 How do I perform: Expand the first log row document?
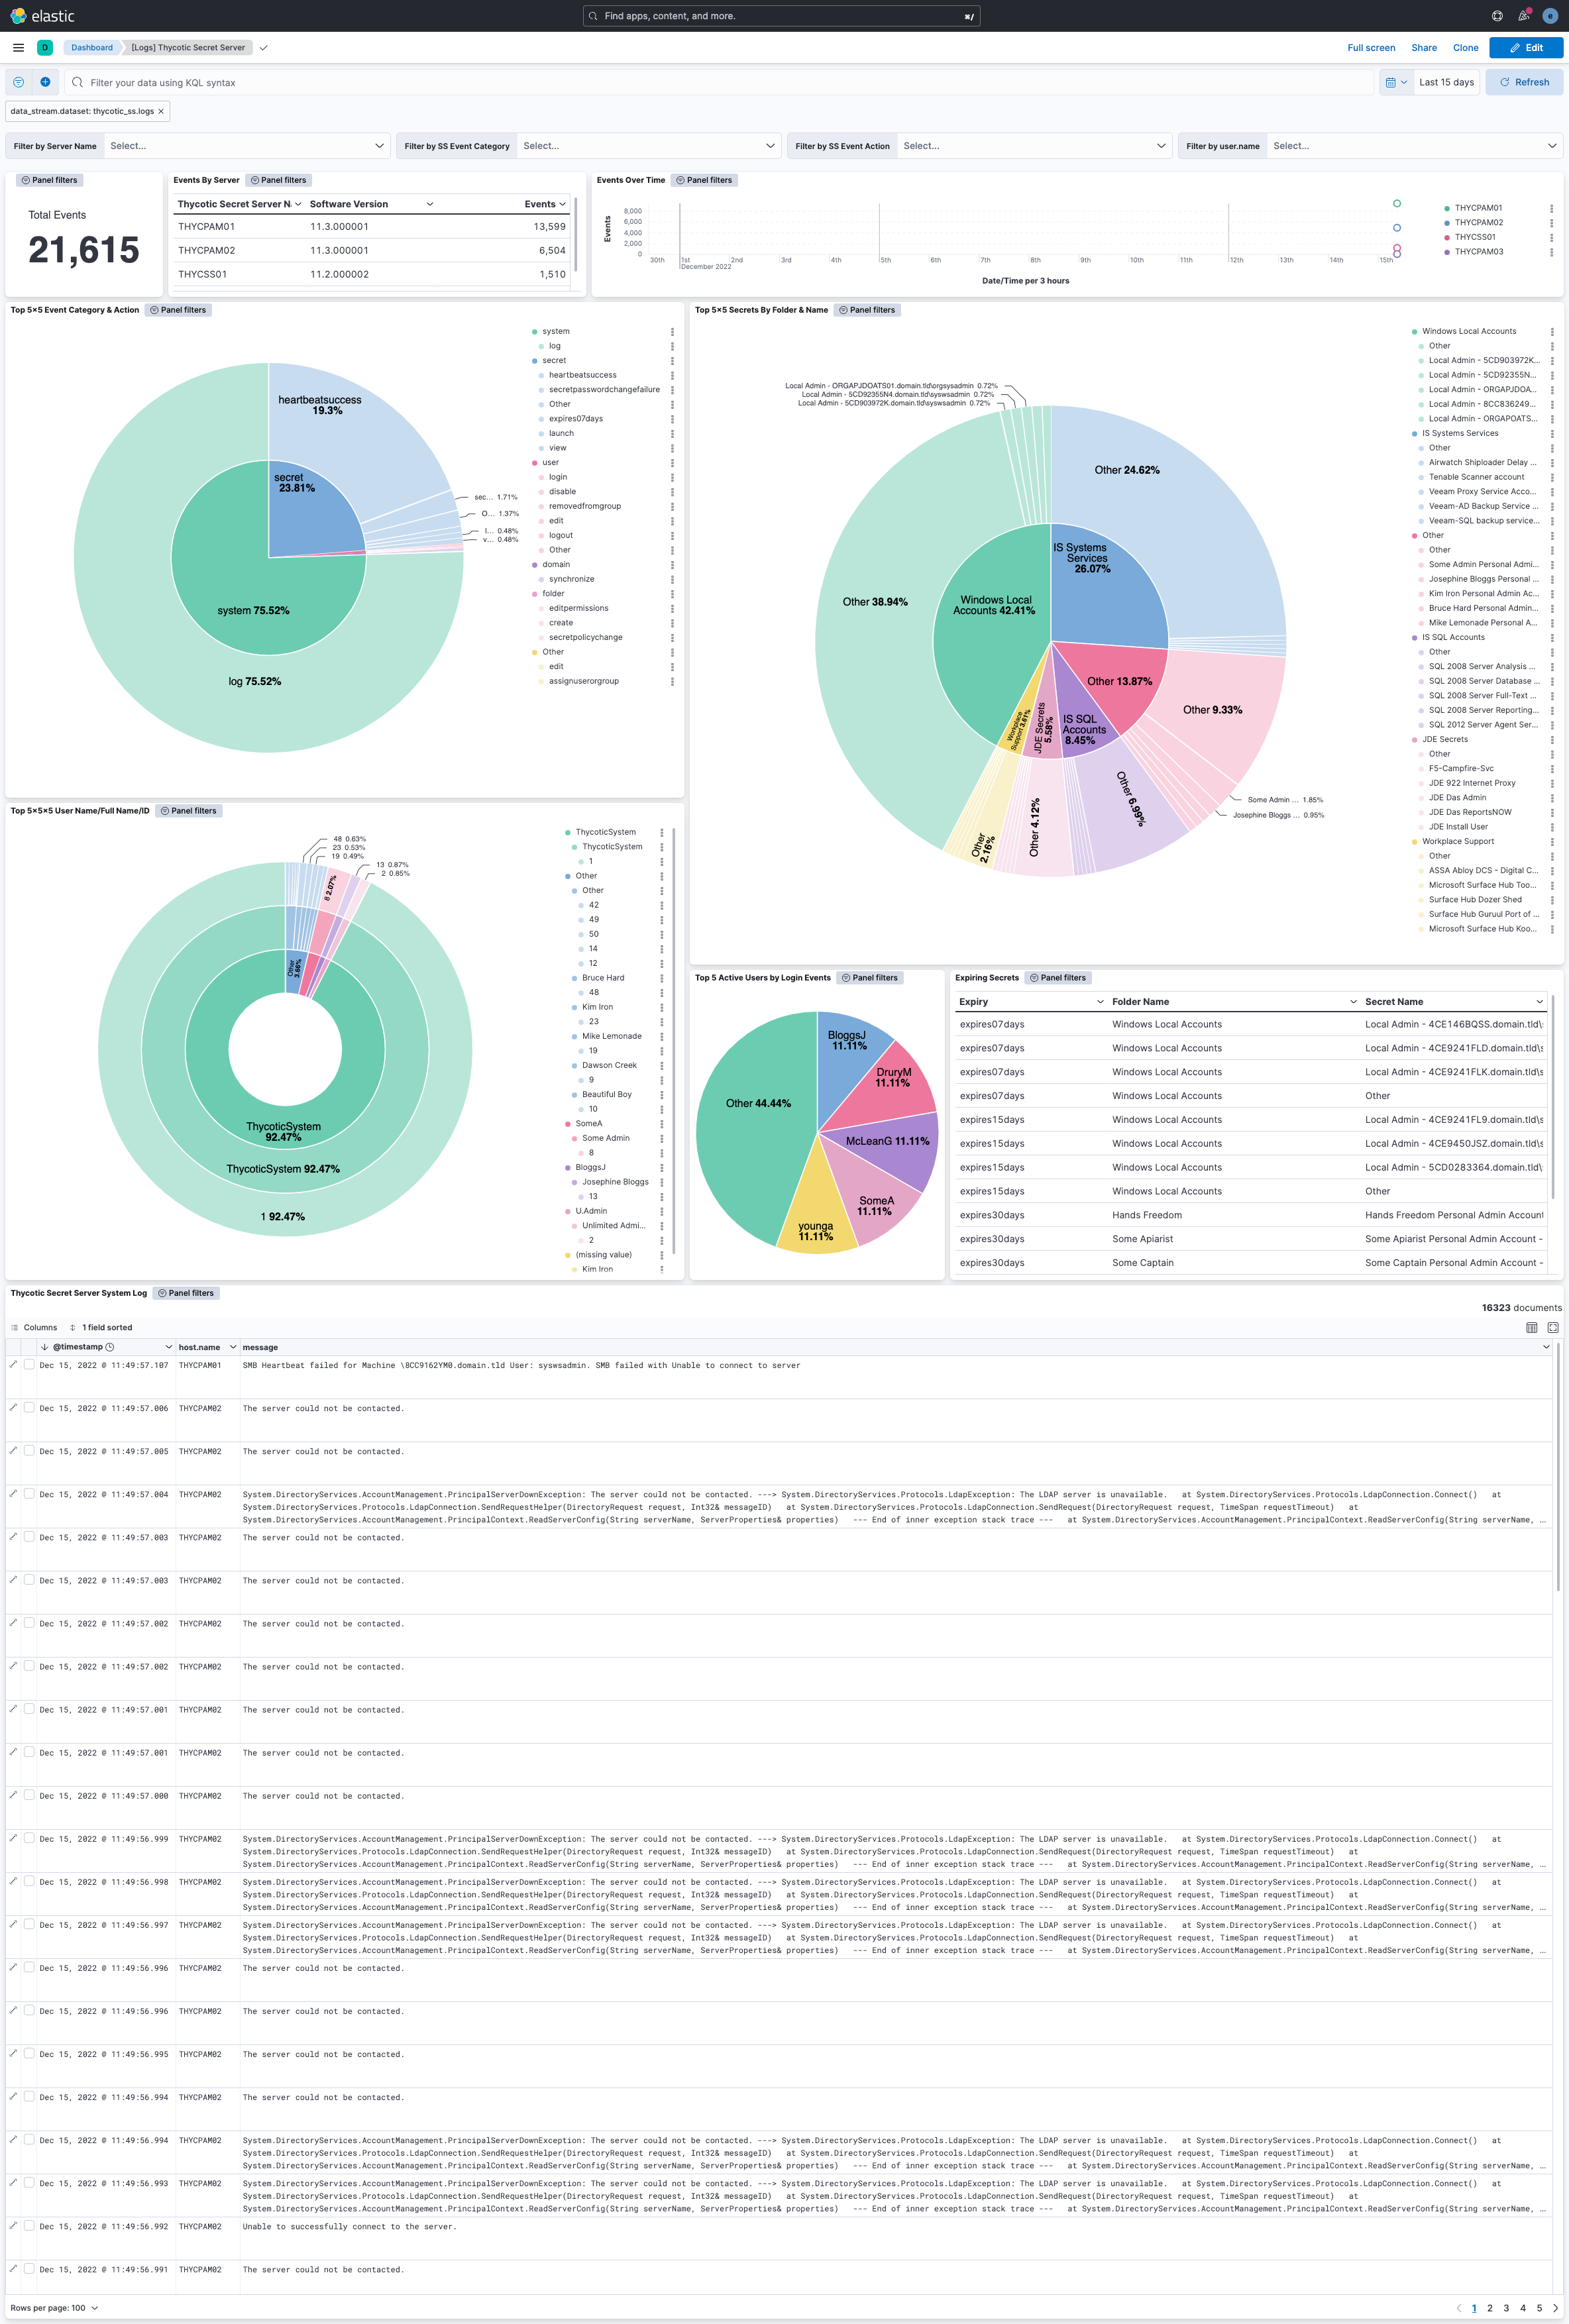coord(13,1365)
